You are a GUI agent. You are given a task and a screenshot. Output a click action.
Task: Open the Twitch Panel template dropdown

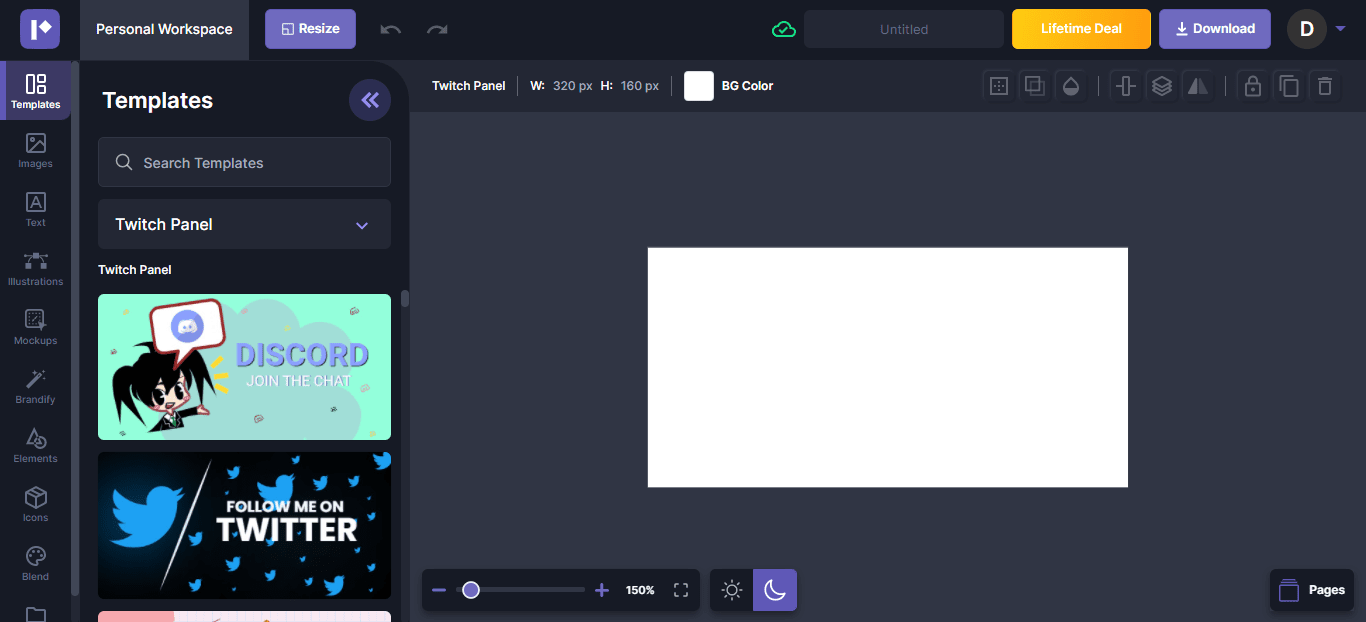[244, 224]
